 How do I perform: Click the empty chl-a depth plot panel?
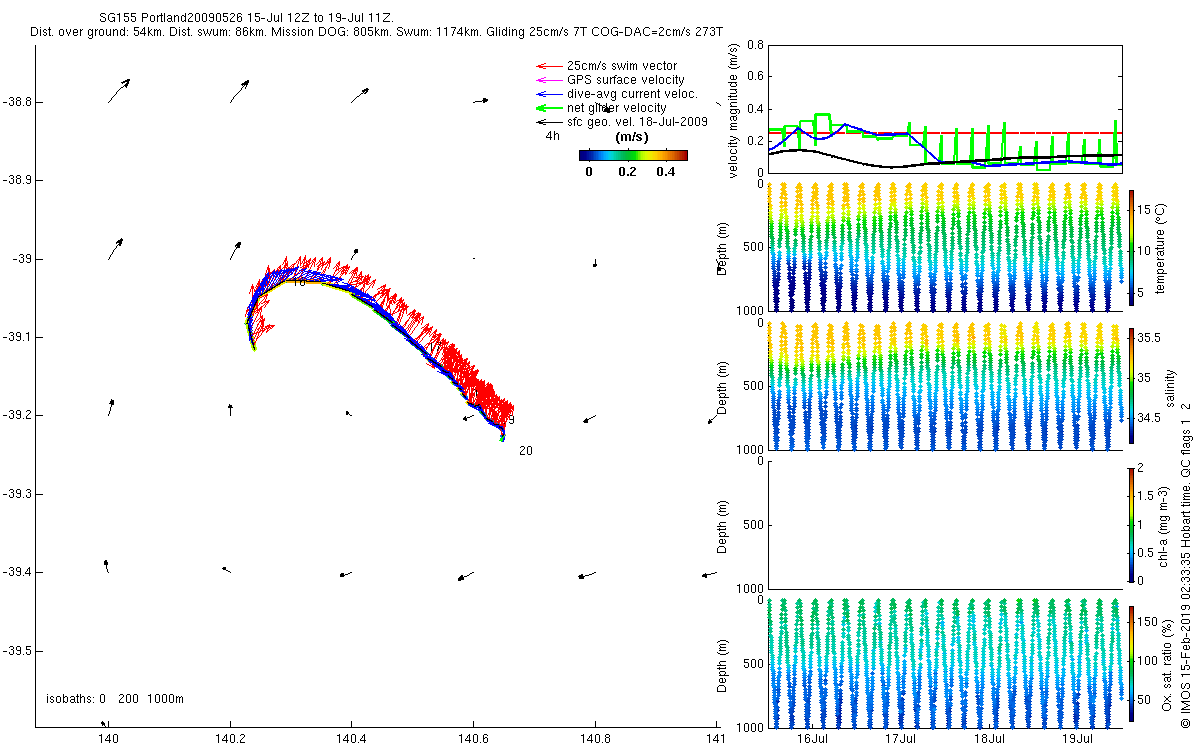[x=945, y=524]
